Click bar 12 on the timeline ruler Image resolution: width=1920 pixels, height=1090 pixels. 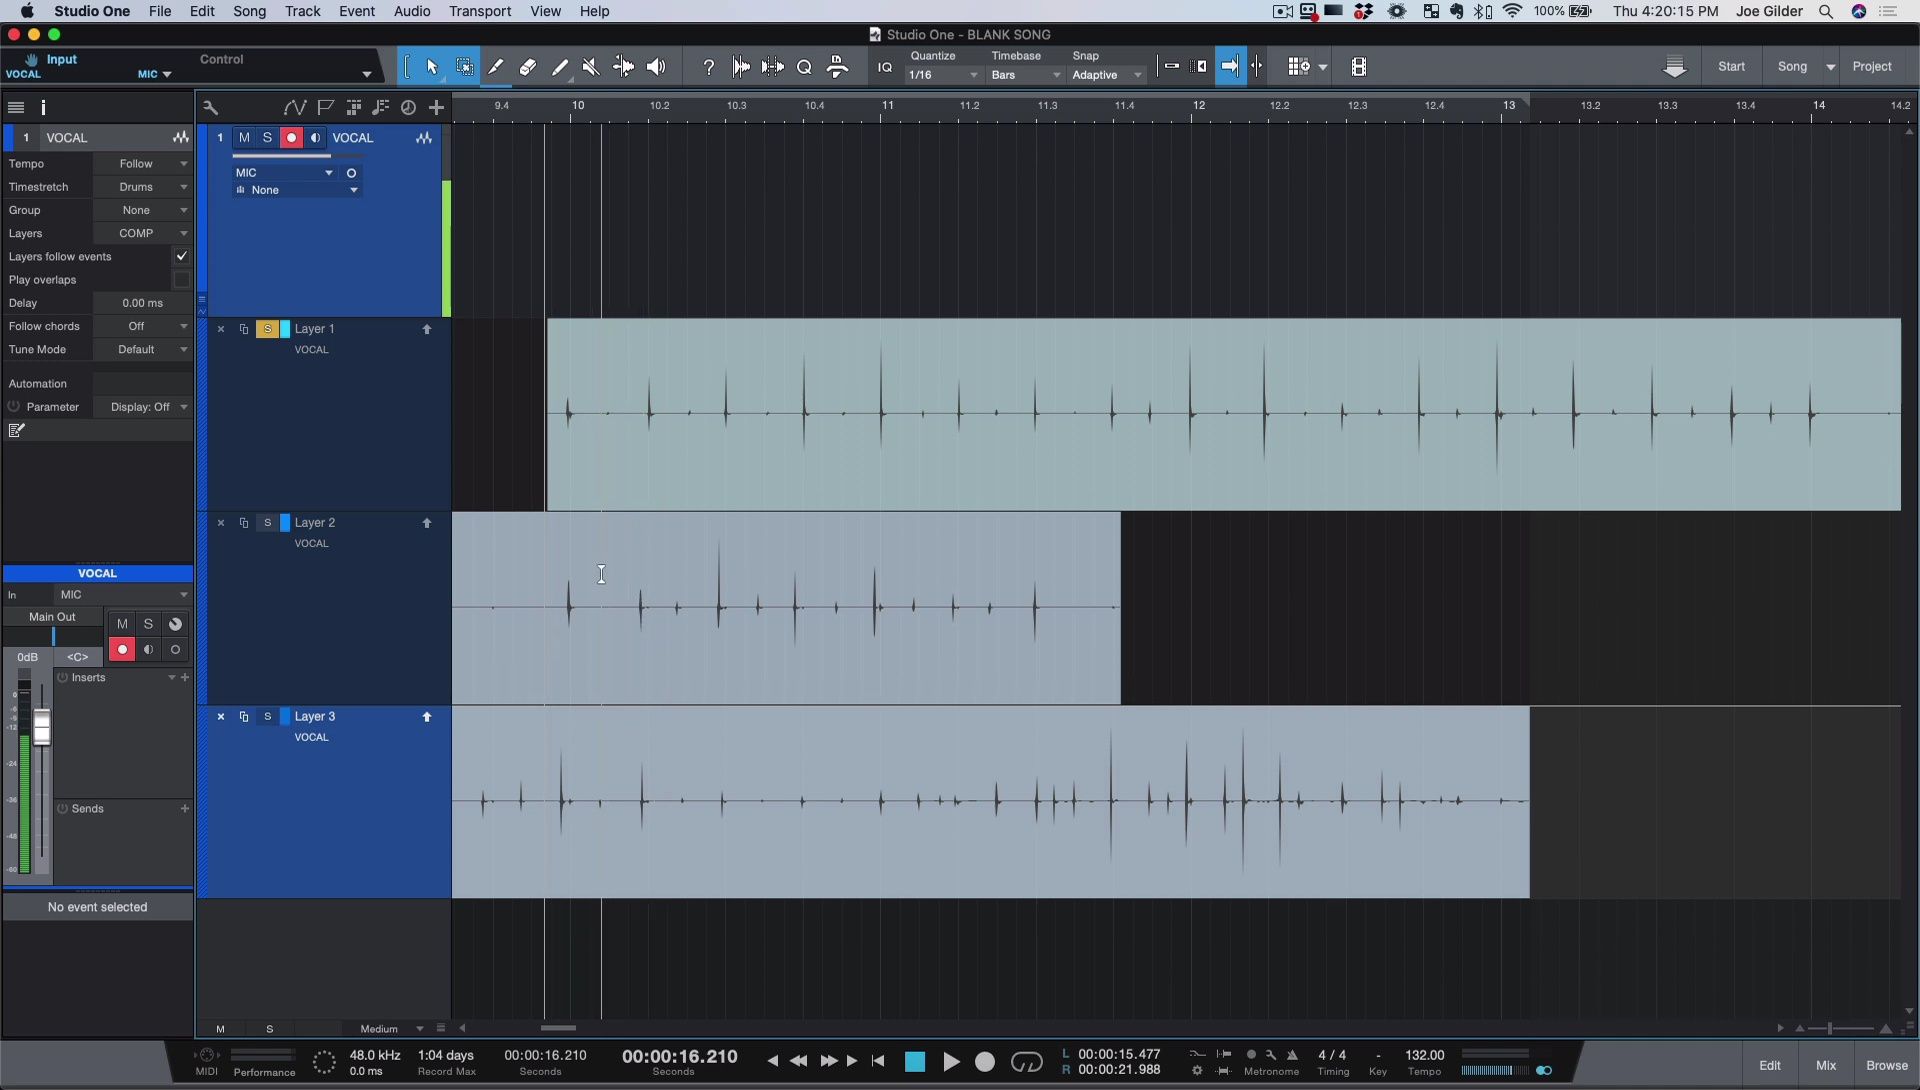point(1198,105)
